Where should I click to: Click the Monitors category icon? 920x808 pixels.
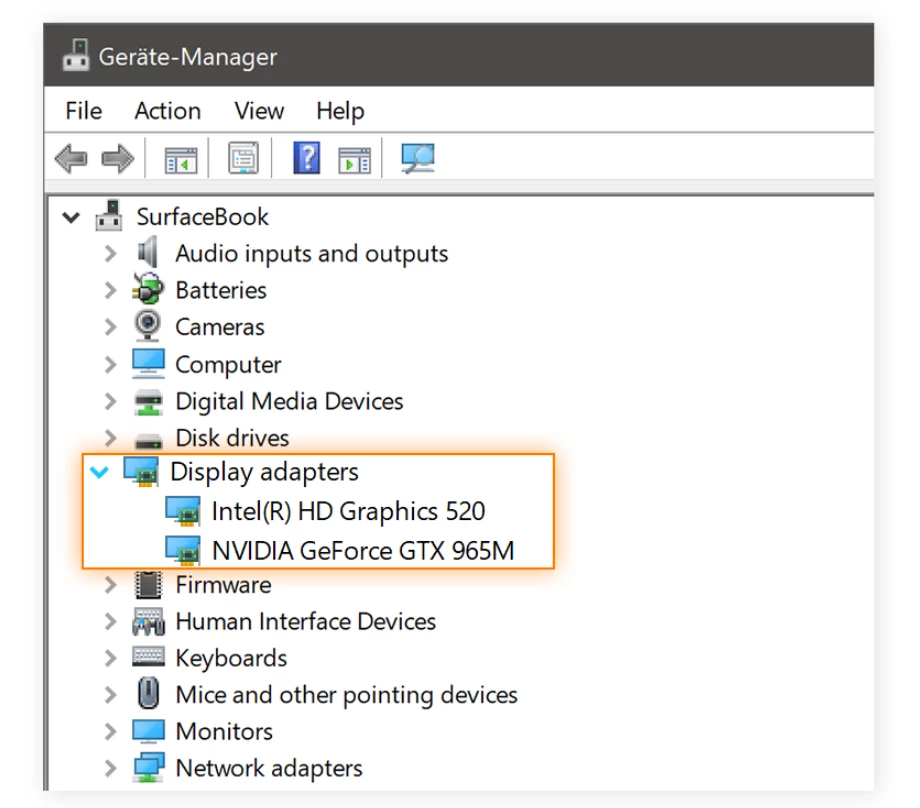pyautogui.click(x=148, y=731)
